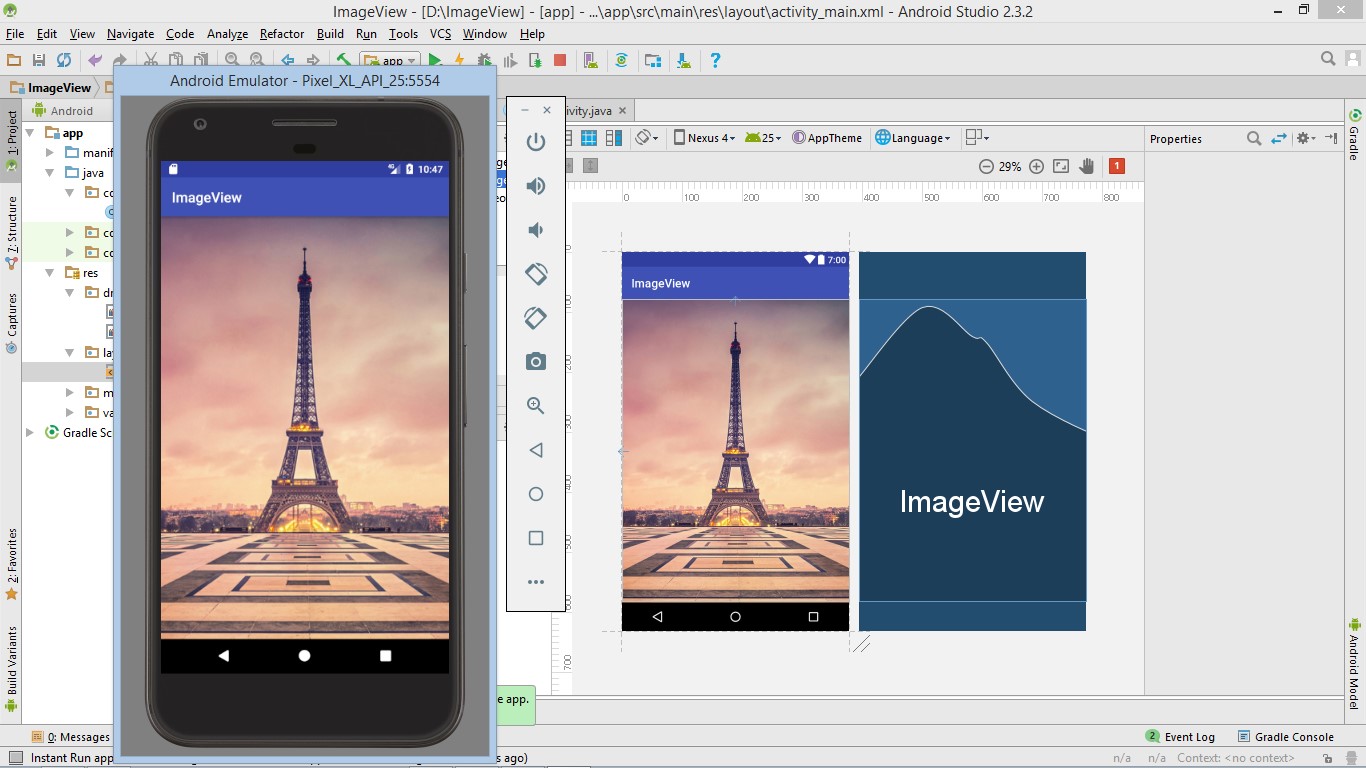Open the Refactor menu
Viewport: 1366px width, 768px height.
pos(281,33)
